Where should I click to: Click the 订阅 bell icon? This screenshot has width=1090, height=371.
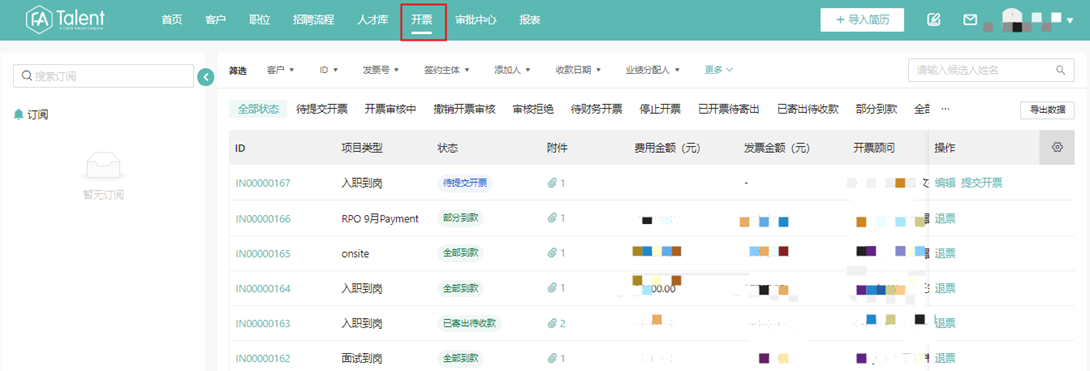[19, 115]
